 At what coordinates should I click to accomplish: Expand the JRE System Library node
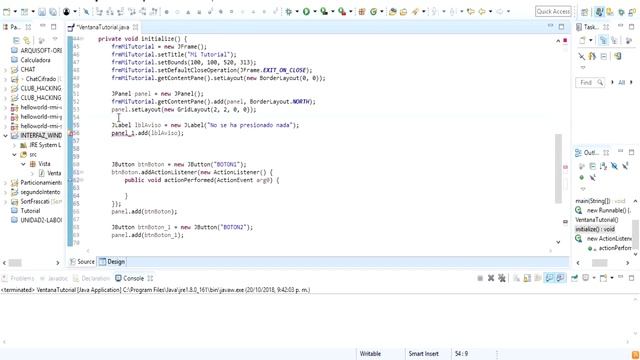pyautogui.click(x=14, y=145)
